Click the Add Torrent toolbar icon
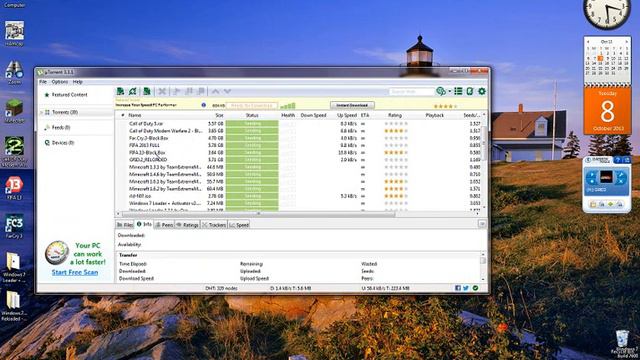The height and width of the screenshot is (360, 640). click(120, 91)
